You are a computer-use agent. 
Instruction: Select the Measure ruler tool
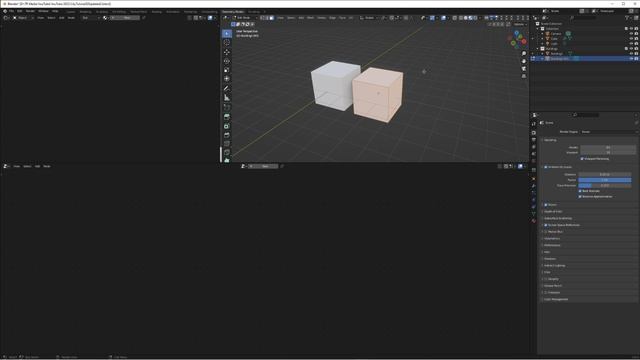227,98
